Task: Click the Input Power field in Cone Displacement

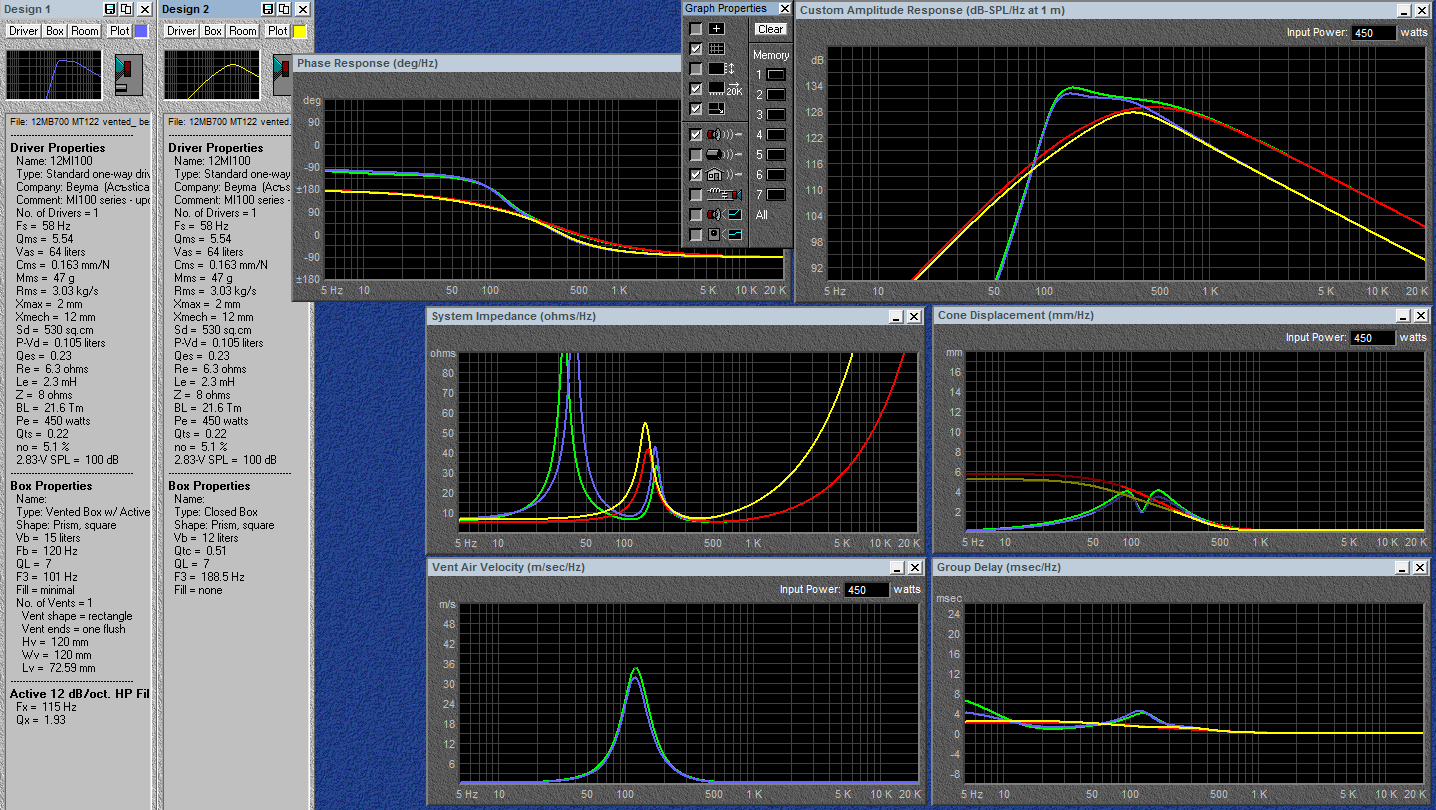Action: pos(1372,338)
